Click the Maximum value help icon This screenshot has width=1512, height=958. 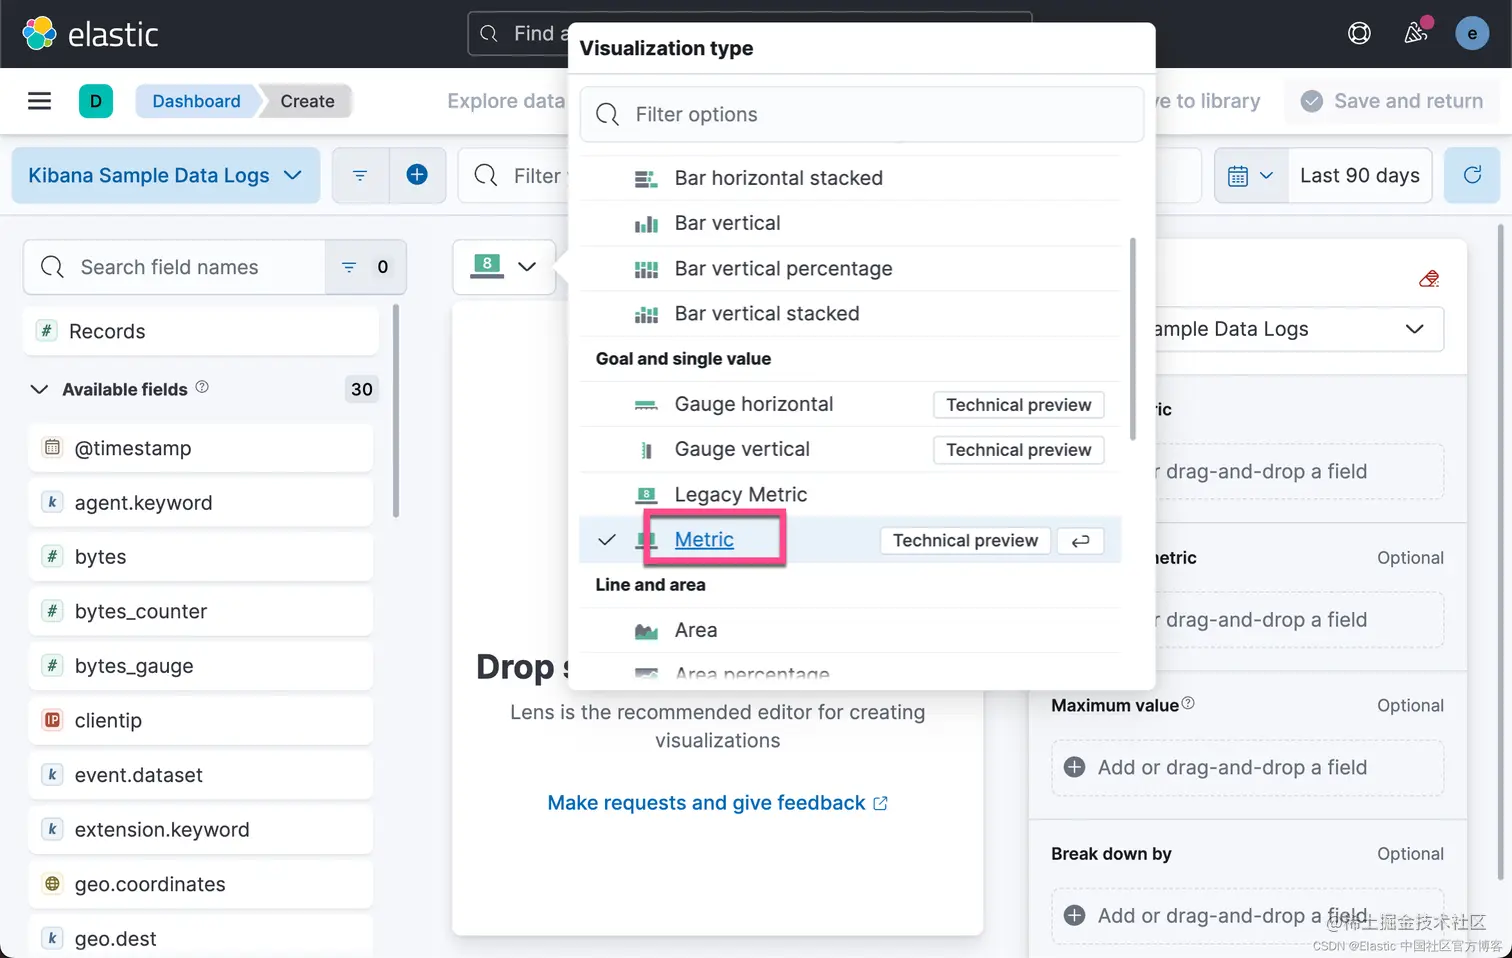(1188, 703)
